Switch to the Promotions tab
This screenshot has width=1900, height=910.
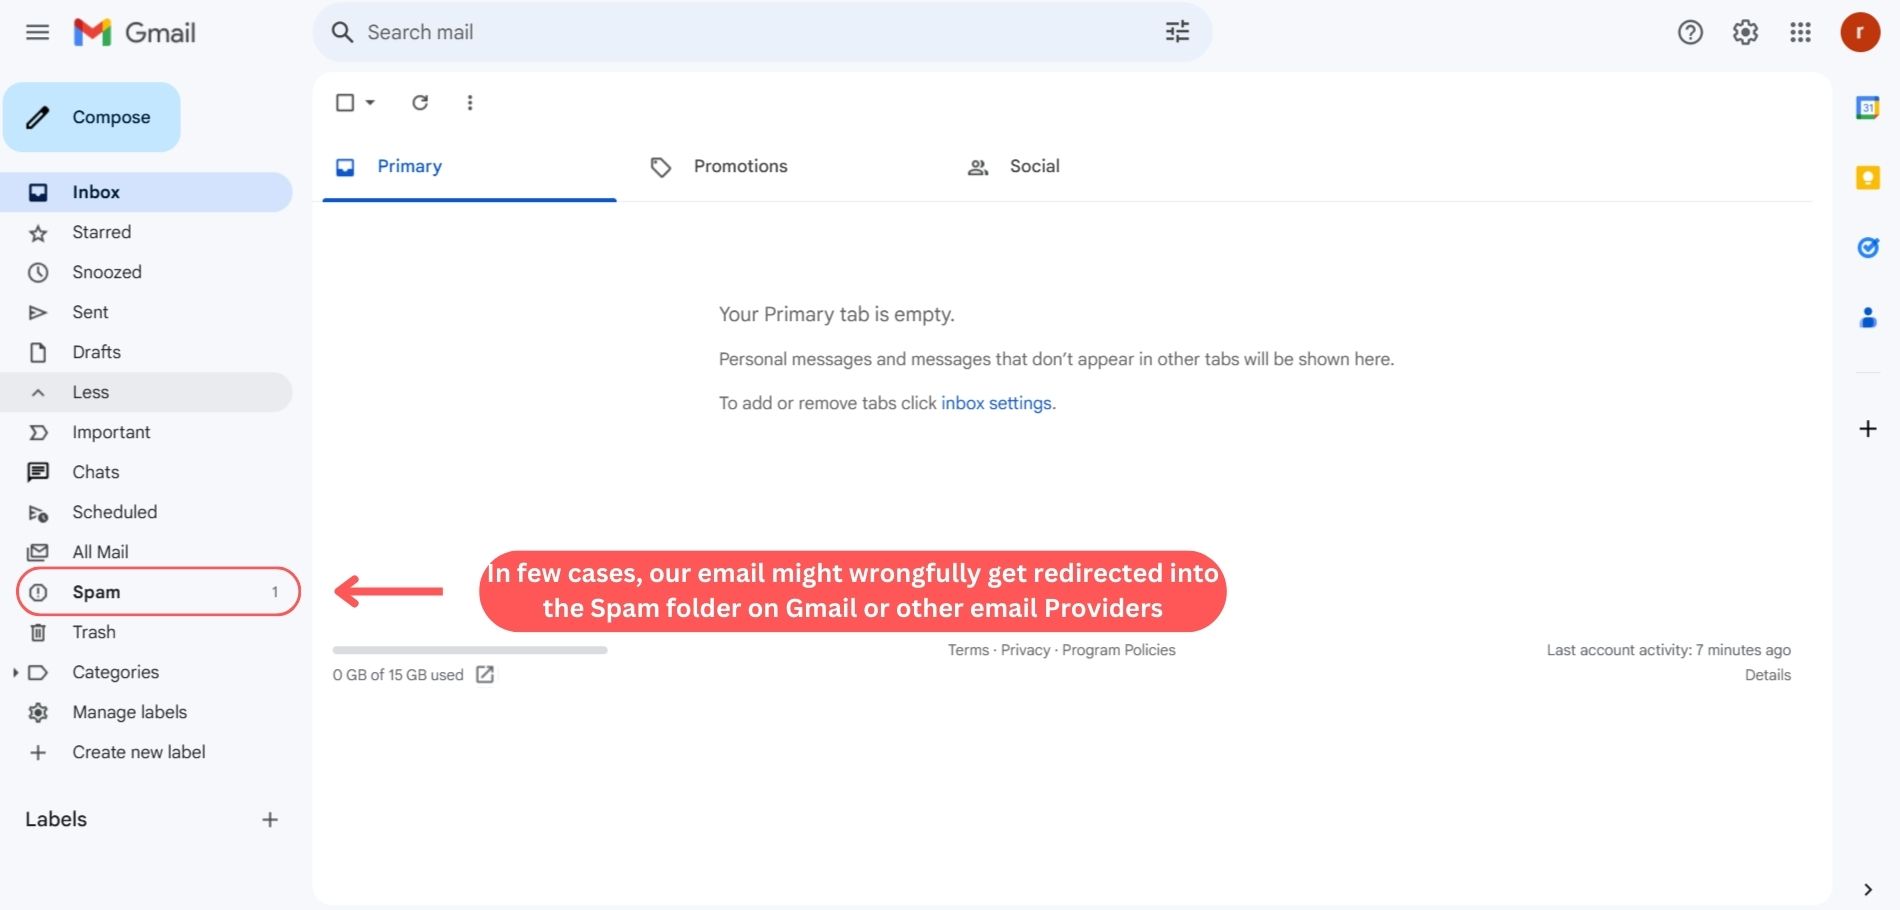[740, 166]
